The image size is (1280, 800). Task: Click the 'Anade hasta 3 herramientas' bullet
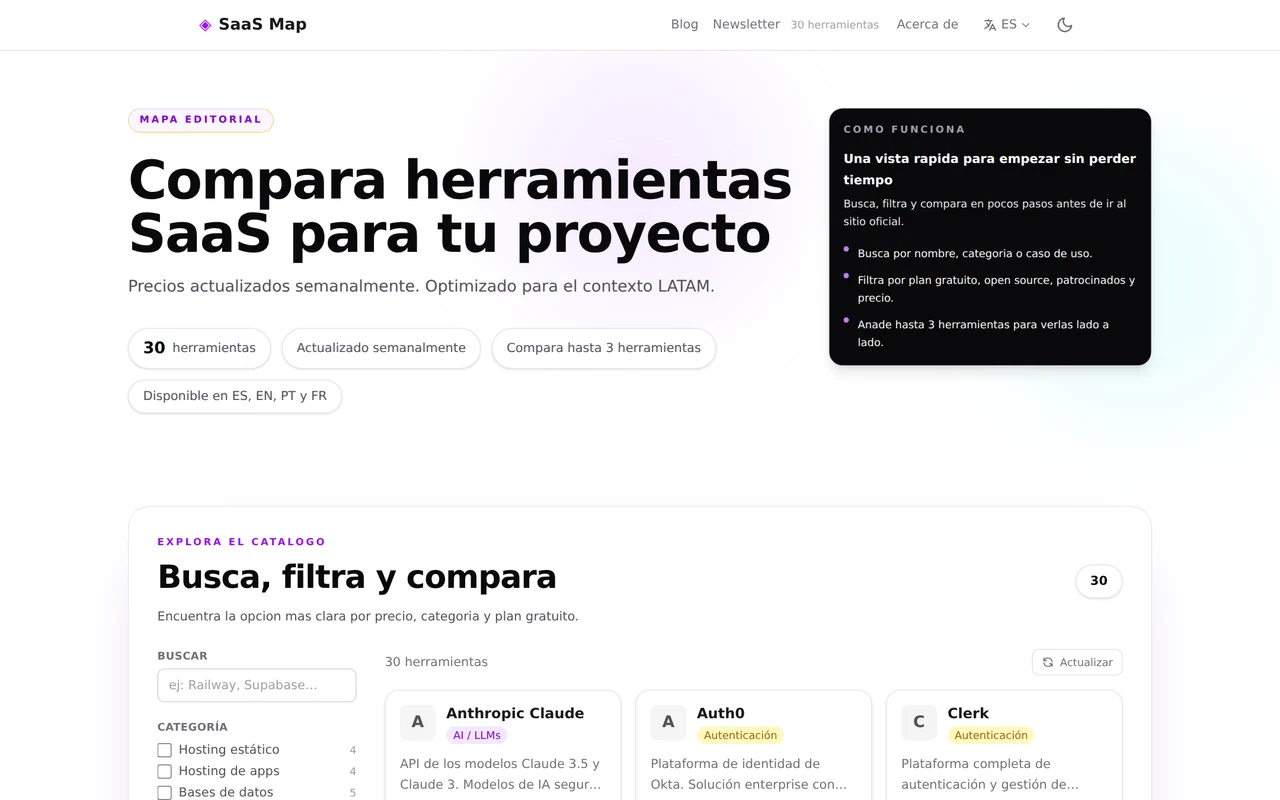tap(983, 333)
